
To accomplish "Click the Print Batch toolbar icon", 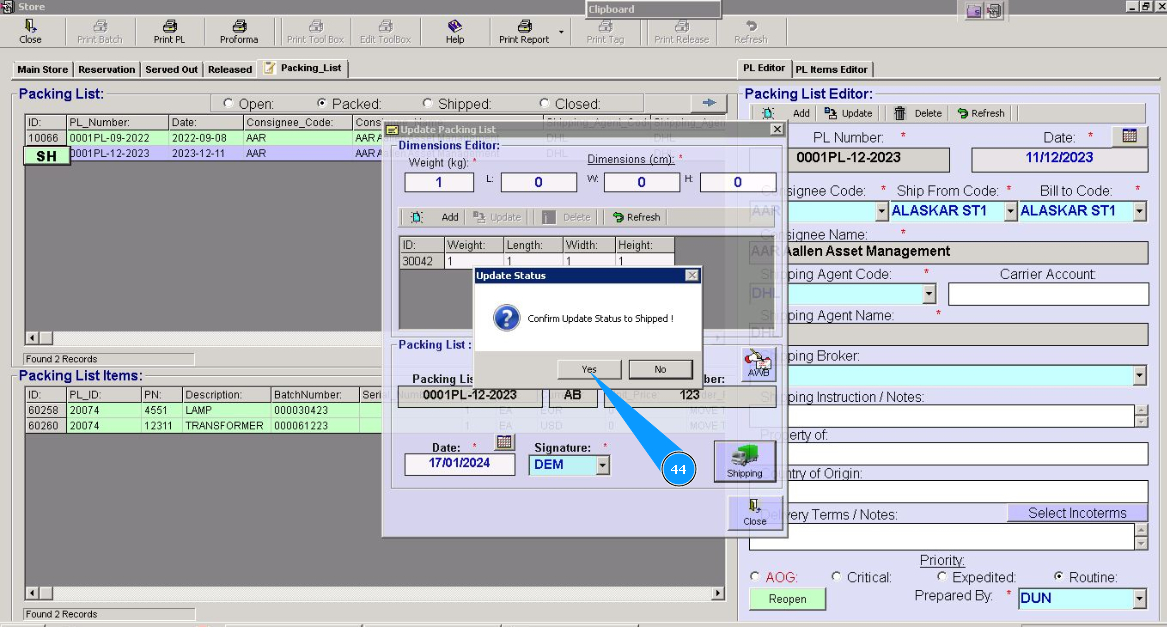I will (100, 32).
